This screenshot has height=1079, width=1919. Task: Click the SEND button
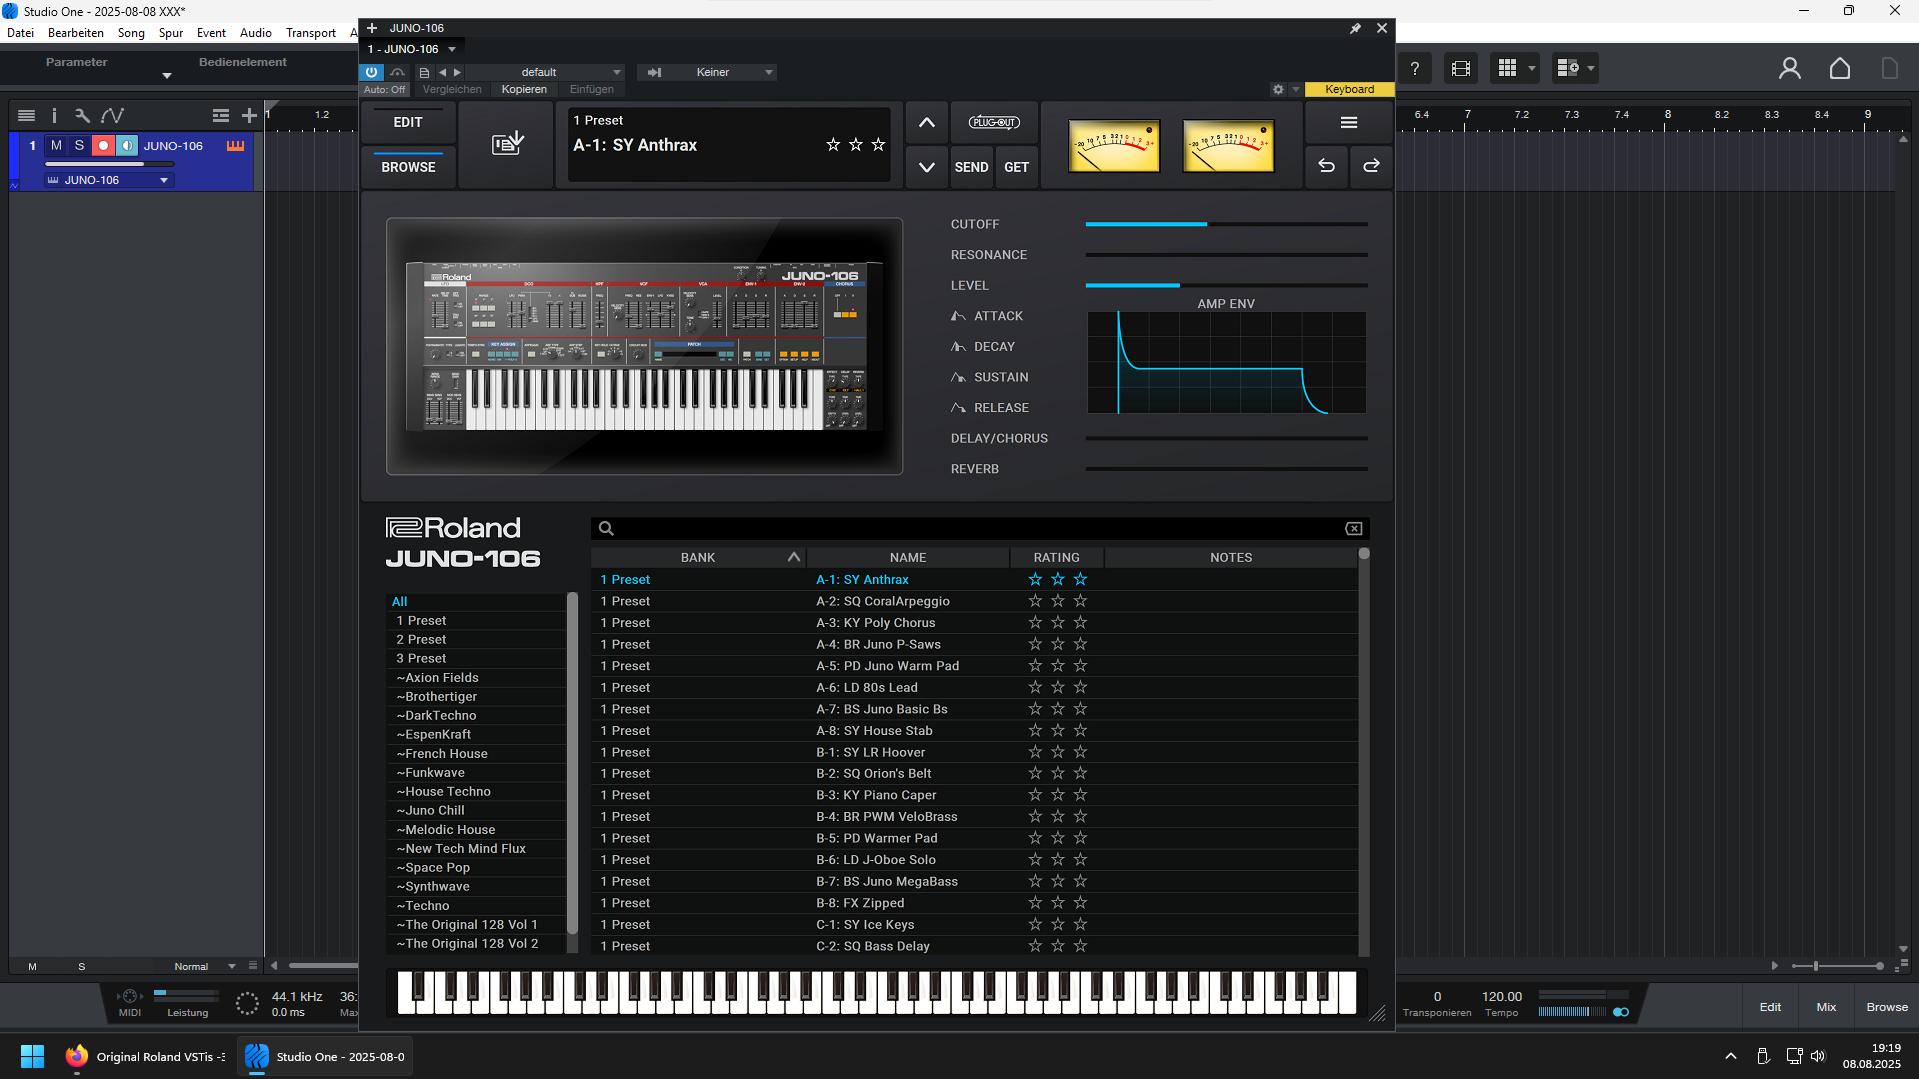point(971,167)
